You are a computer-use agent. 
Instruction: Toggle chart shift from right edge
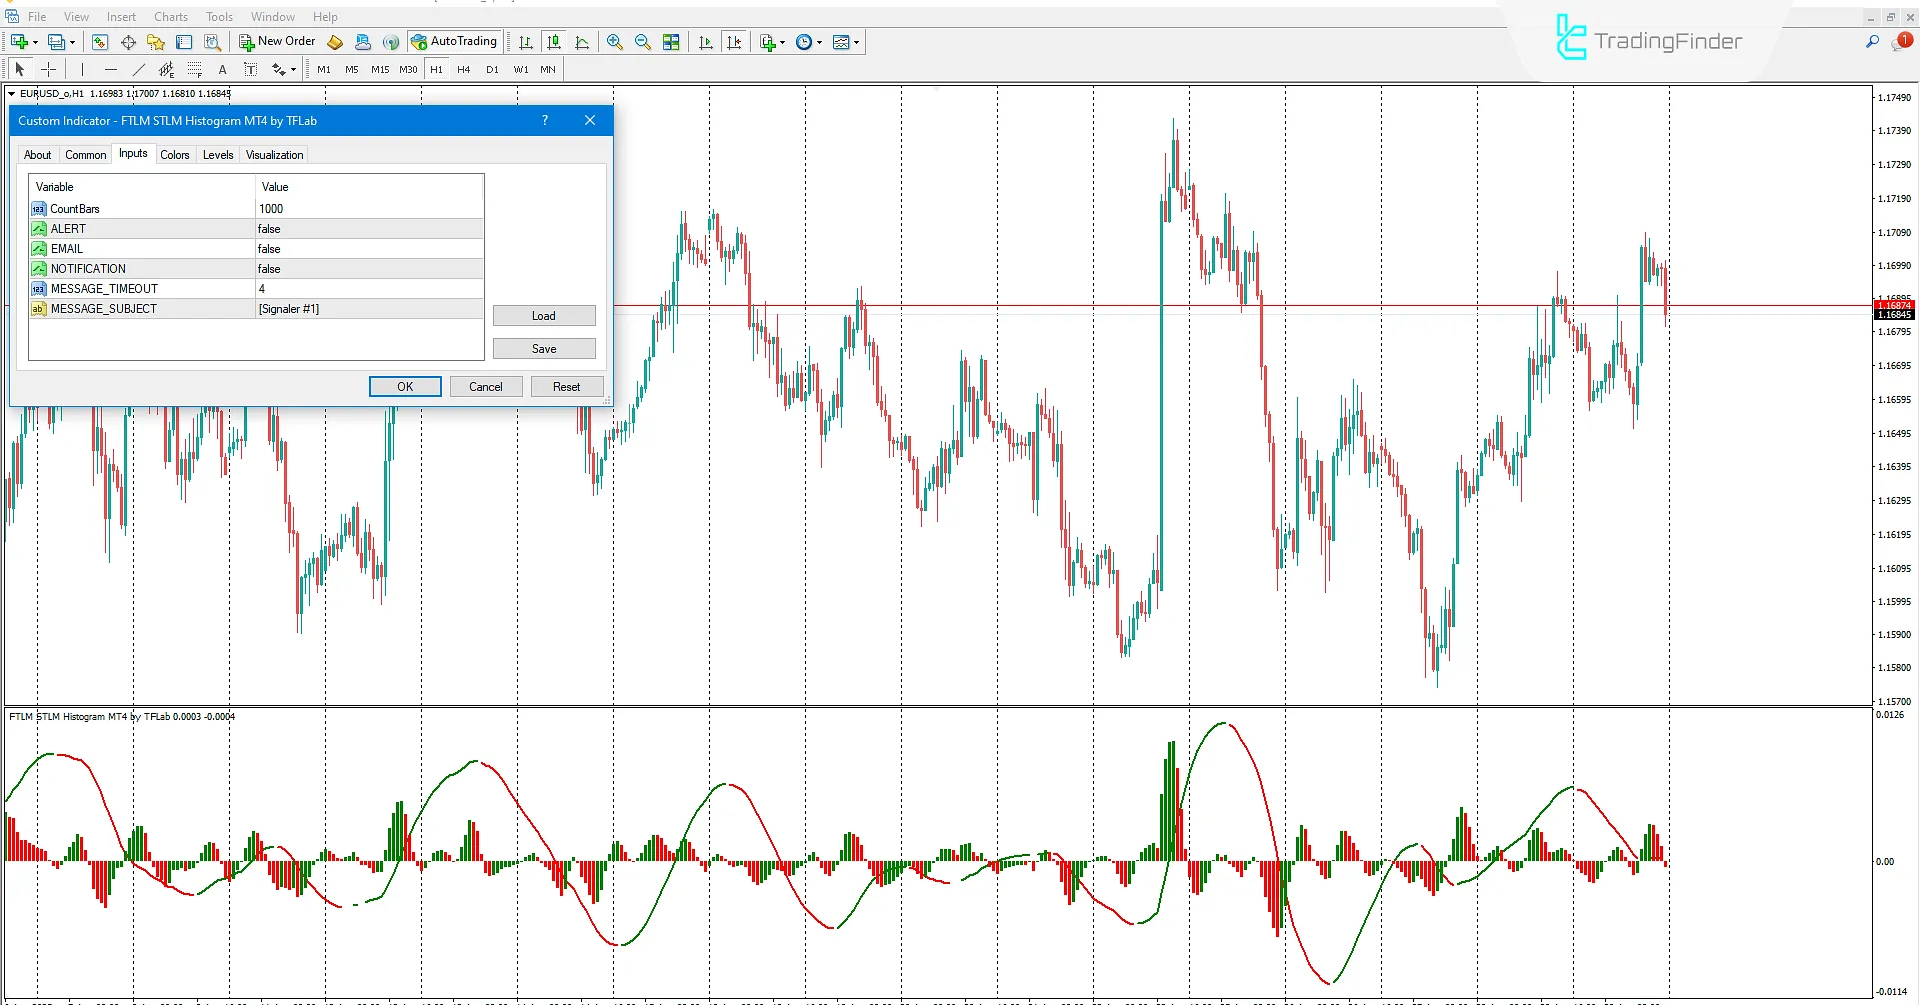click(x=735, y=42)
